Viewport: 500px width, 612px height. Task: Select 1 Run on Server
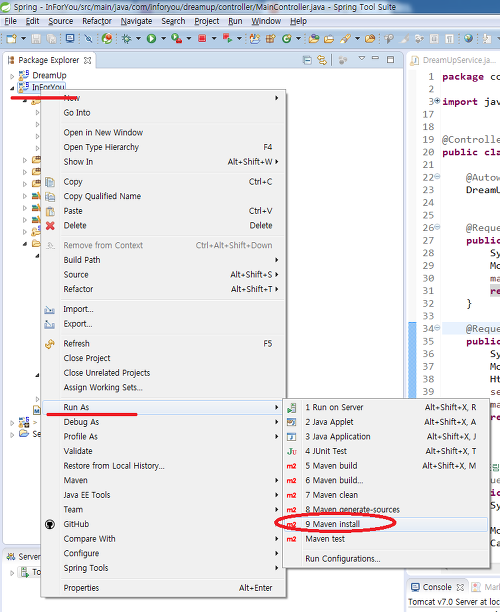click(x=386, y=407)
